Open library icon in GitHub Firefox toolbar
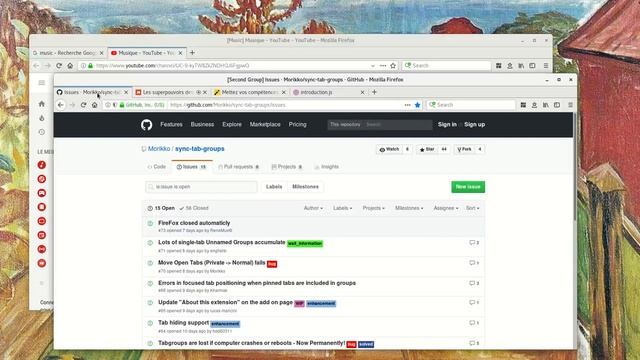 coord(545,105)
